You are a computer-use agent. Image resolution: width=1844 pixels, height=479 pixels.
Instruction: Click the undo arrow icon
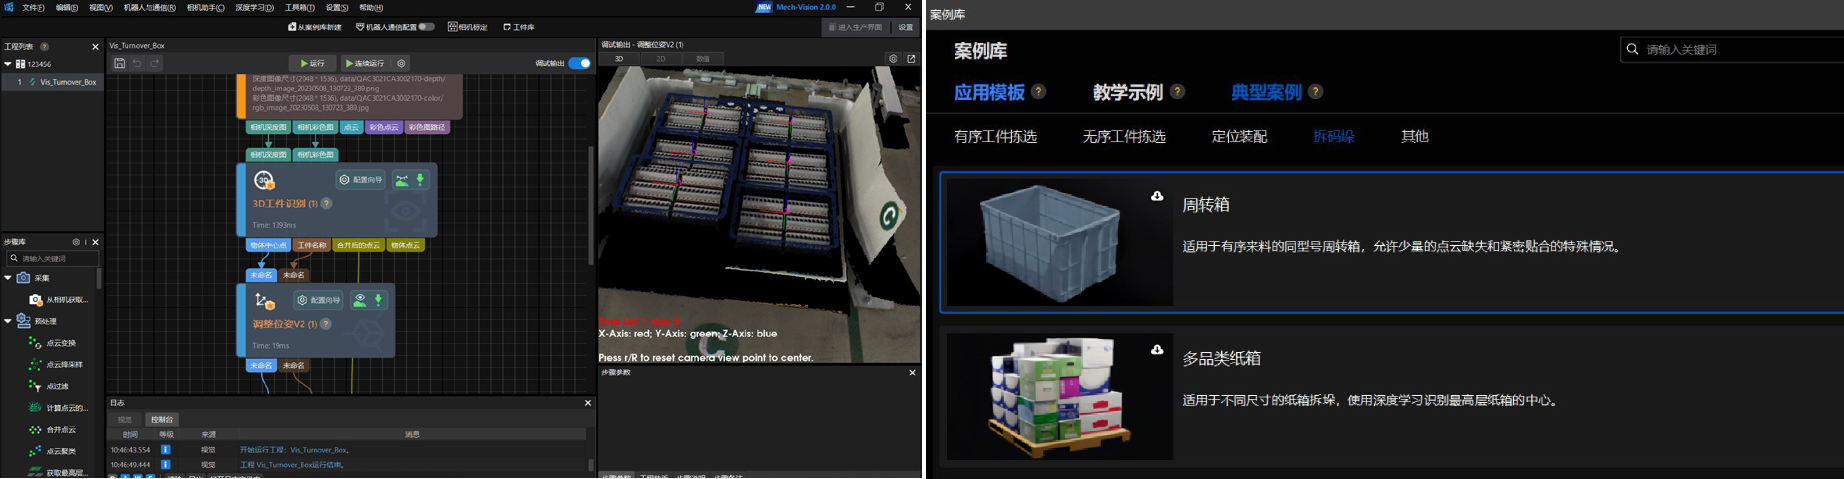(137, 63)
